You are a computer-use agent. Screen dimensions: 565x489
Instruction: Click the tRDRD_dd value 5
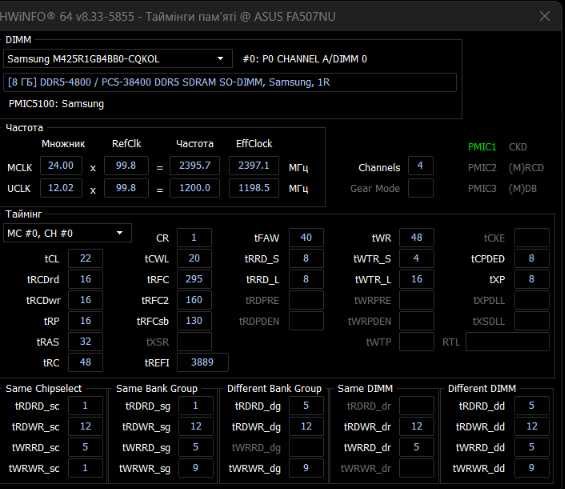531,406
